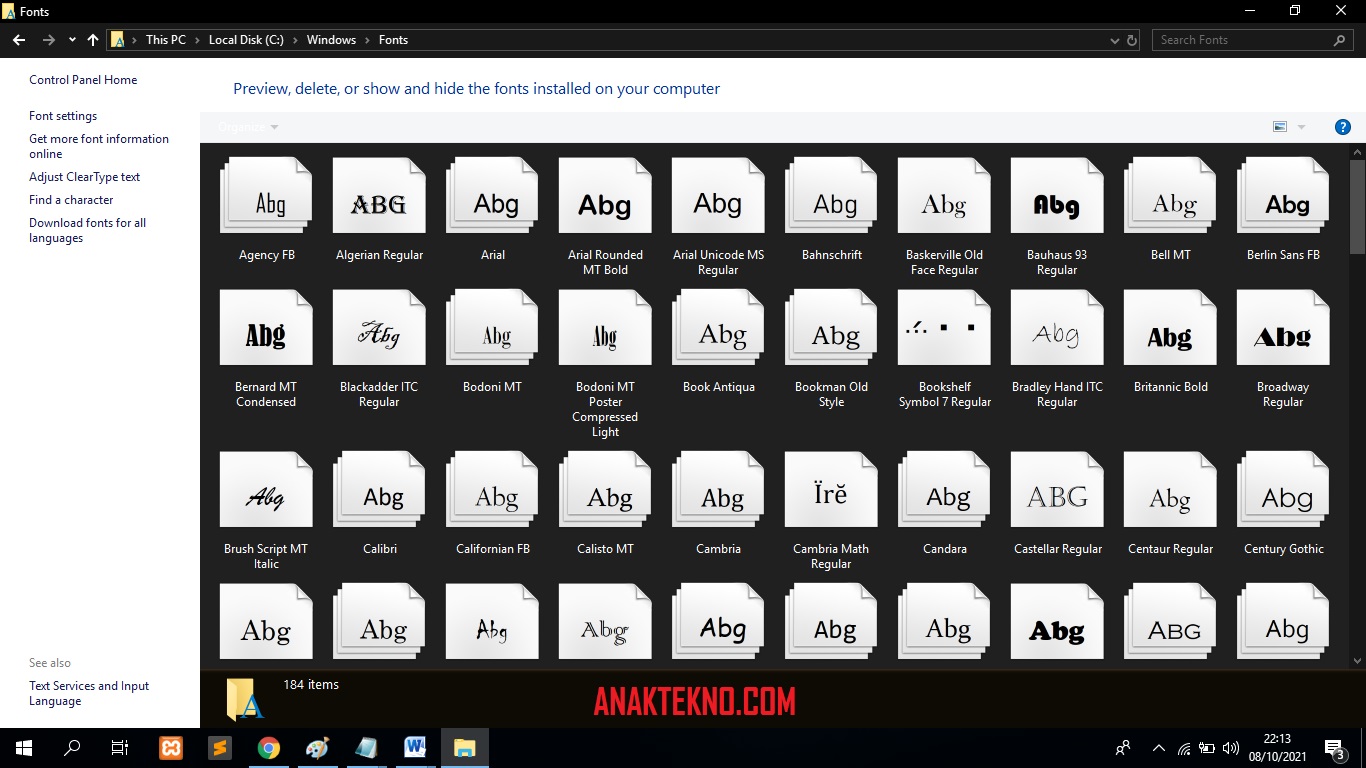Viewport: 1366px width, 768px height.
Task: Select Bookman Old Style font icon
Action: (x=831, y=328)
